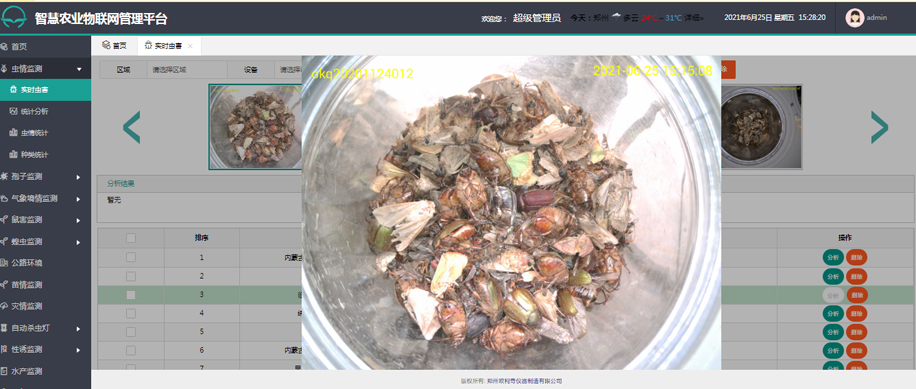Click the 分析 button in row 1
Screen dimensions: 916x389
click(833, 258)
